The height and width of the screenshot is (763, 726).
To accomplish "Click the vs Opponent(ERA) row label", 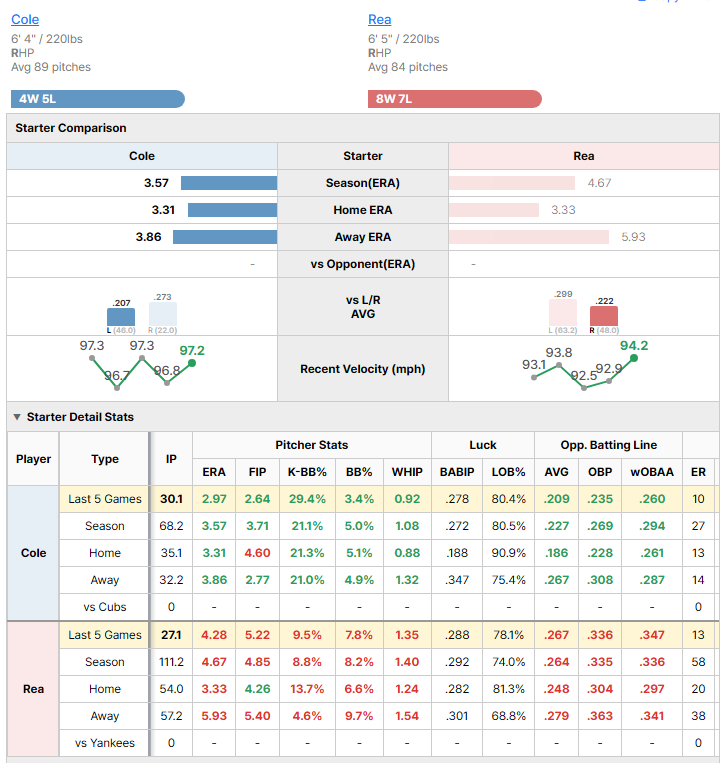I will point(363,264).
